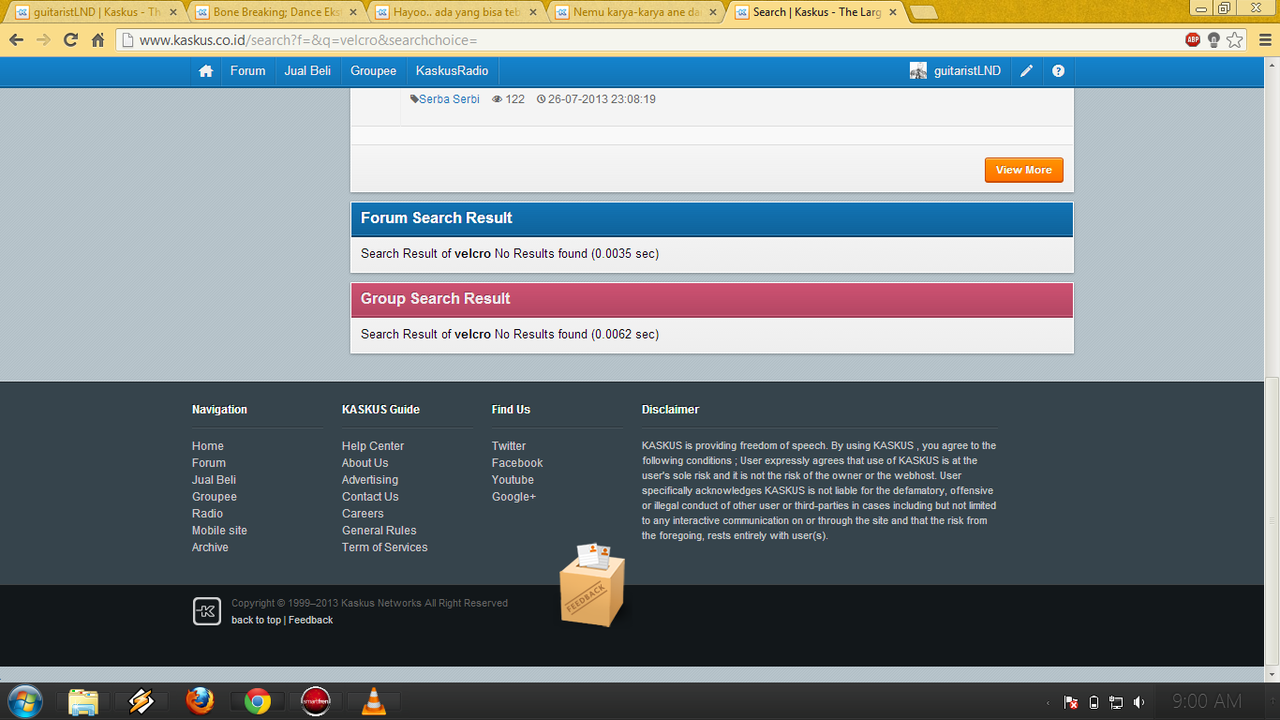
Task: Open File Explorer from taskbar
Action: coord(83,702)
